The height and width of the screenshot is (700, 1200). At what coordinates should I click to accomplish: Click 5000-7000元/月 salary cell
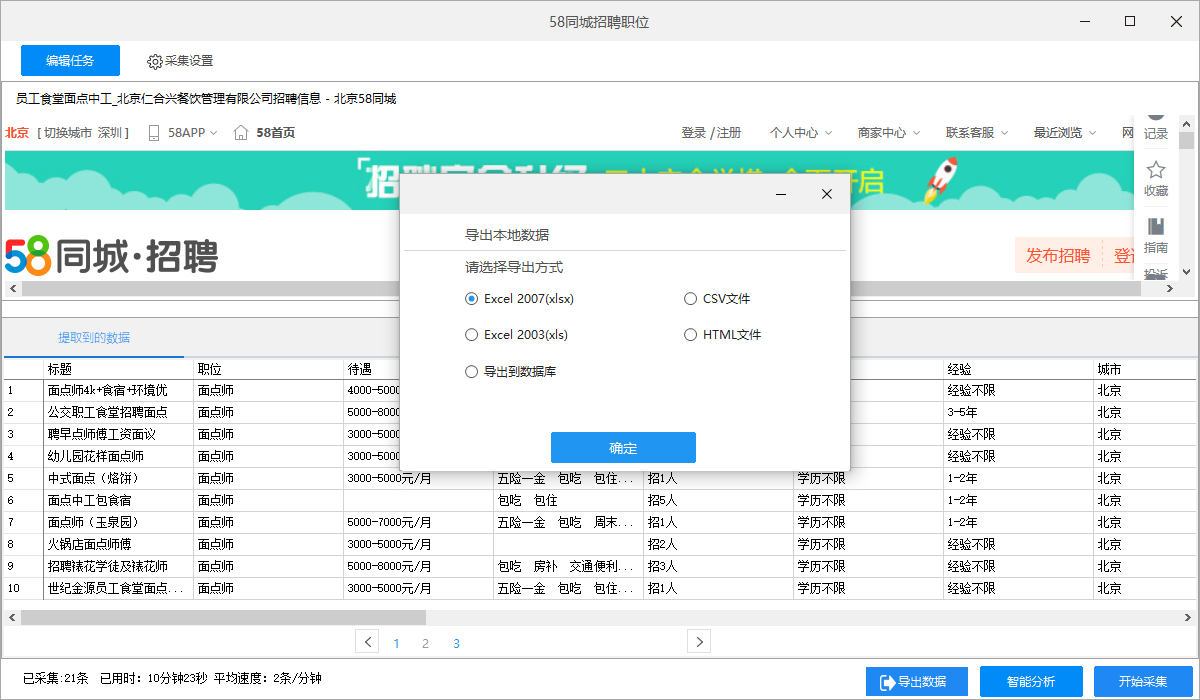[419, 522]
